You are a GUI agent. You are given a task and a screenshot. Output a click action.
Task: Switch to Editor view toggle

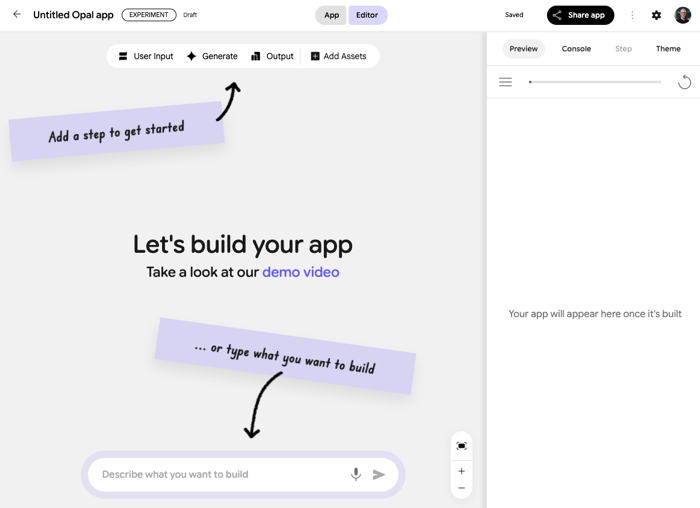tap(367, 15)
